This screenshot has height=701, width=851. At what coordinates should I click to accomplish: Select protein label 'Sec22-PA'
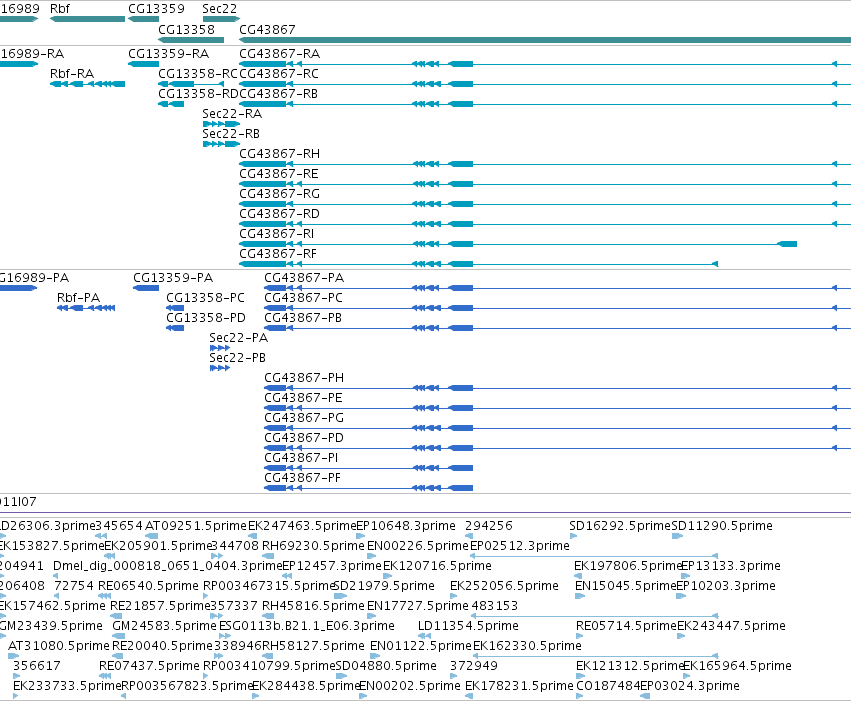coord(238,338)
